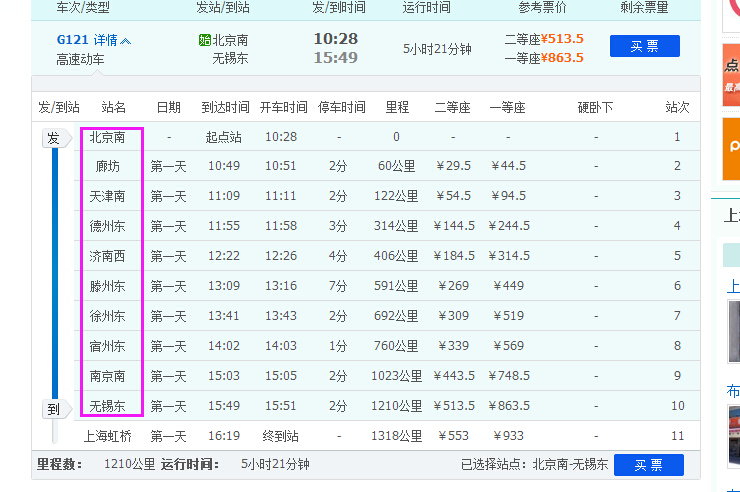Viewport: 740px width, 492px height.
Task: Click station name 天津南 in the stop list
Action: coord(108,196)
